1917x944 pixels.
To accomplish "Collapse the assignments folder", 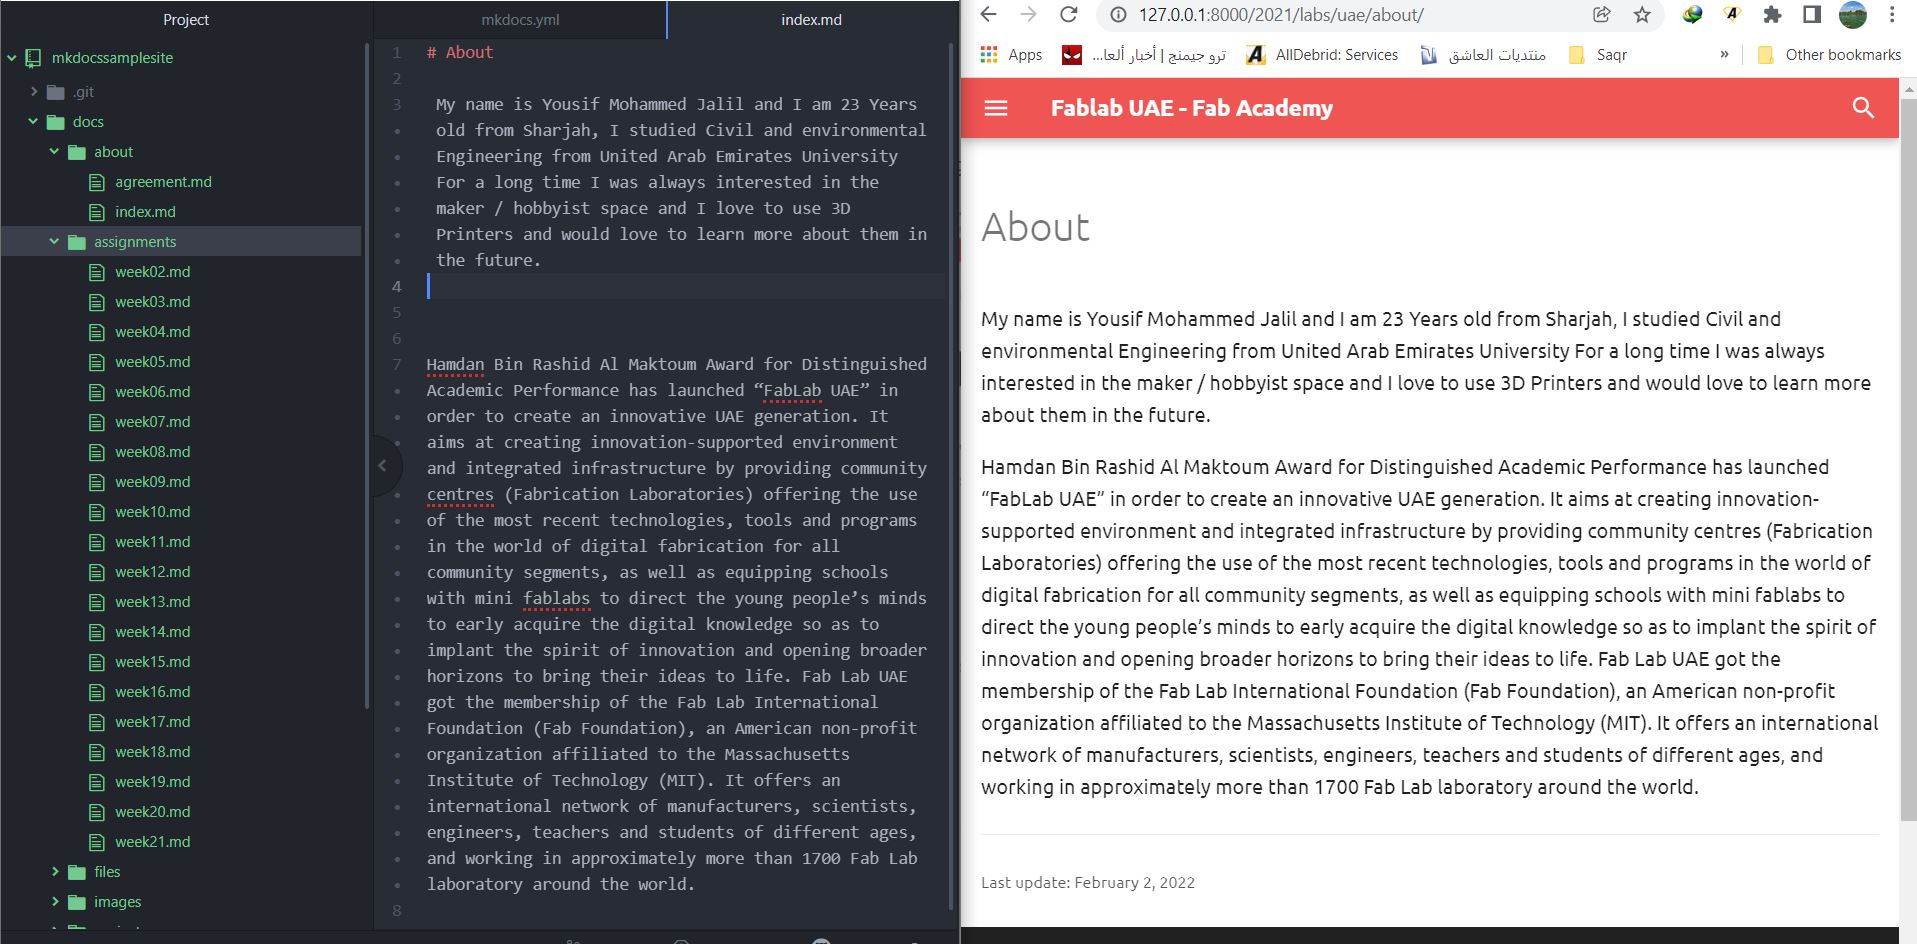I will tap(54, 242).
